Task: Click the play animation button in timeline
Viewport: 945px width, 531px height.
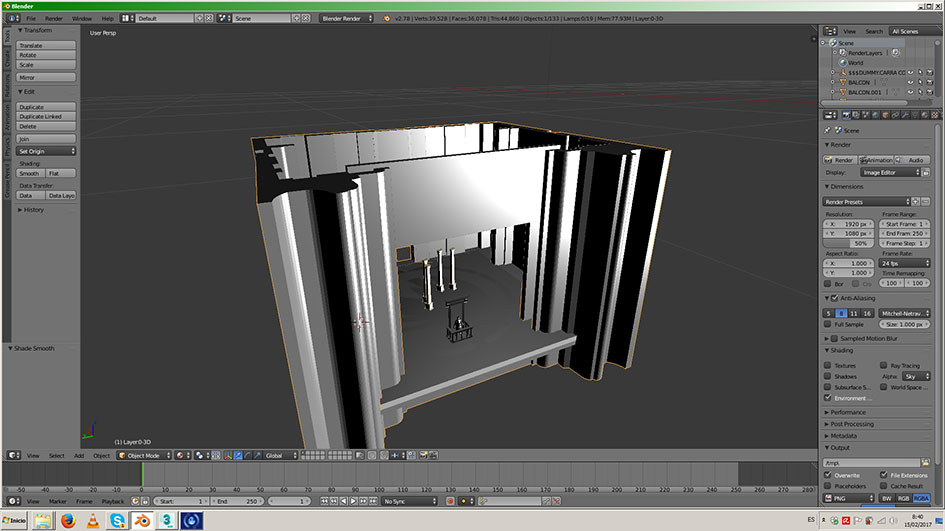Action: 354,501
